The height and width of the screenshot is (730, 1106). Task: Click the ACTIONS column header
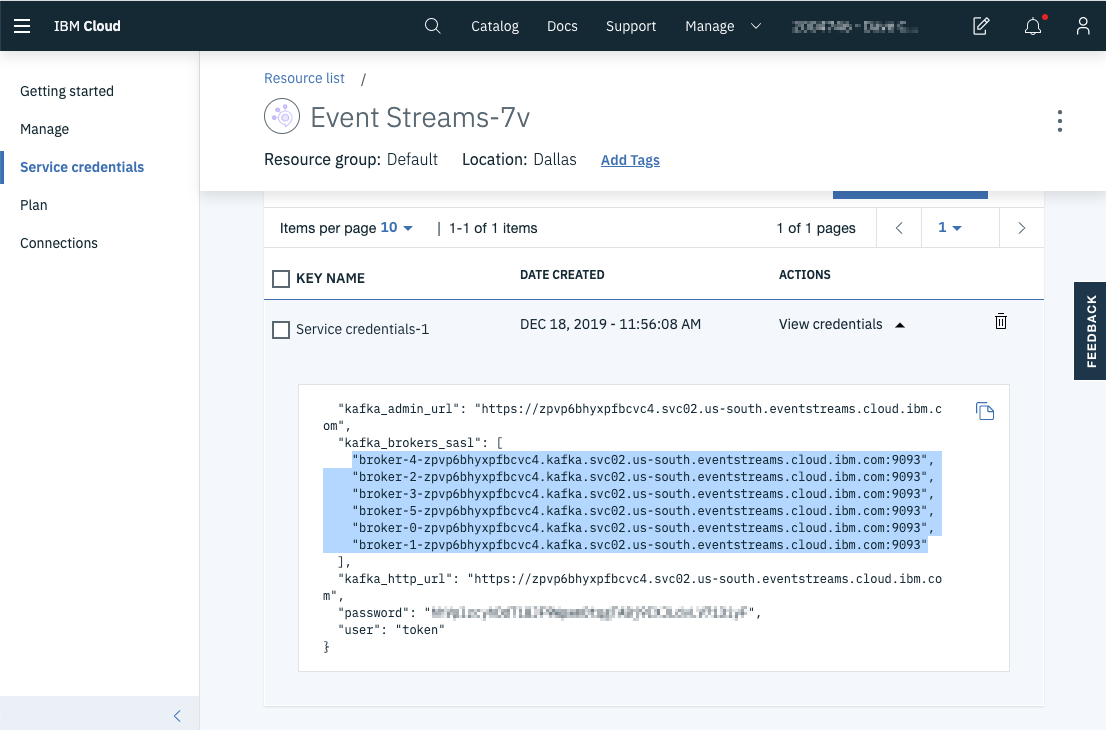(804, 275)
